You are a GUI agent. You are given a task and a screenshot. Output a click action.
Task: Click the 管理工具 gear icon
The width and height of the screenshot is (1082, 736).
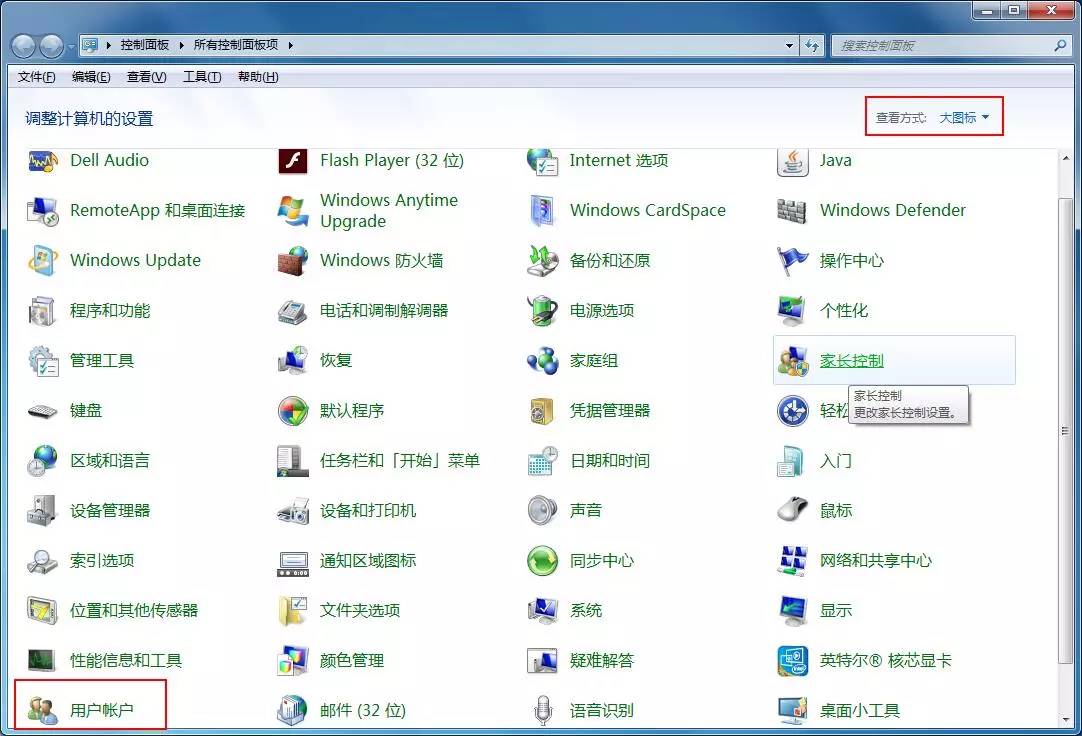point(42,361)
